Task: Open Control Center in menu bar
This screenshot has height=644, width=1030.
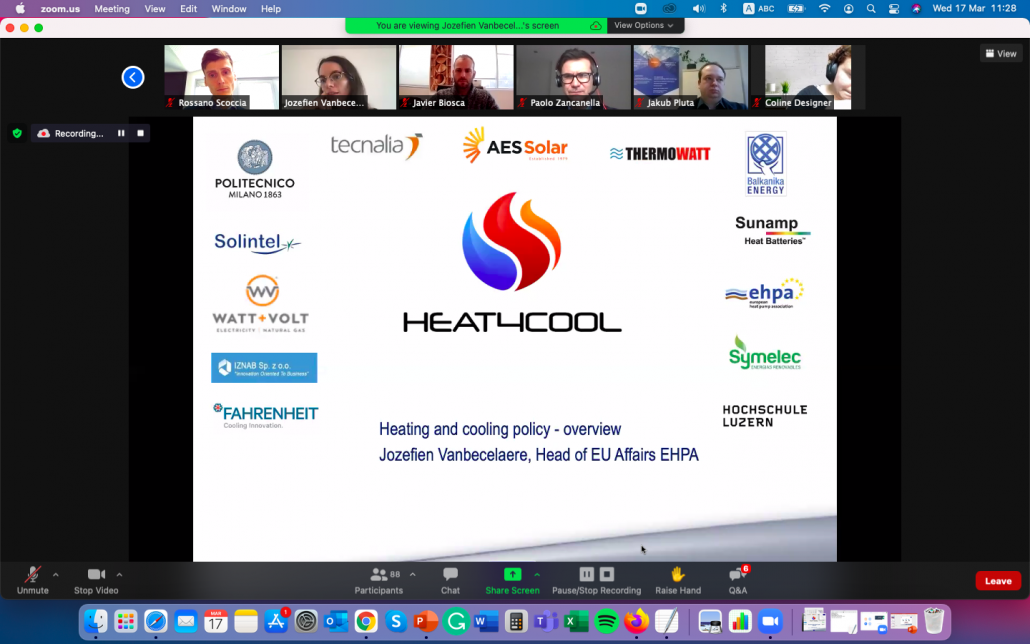Action: [x=894, y=9]
